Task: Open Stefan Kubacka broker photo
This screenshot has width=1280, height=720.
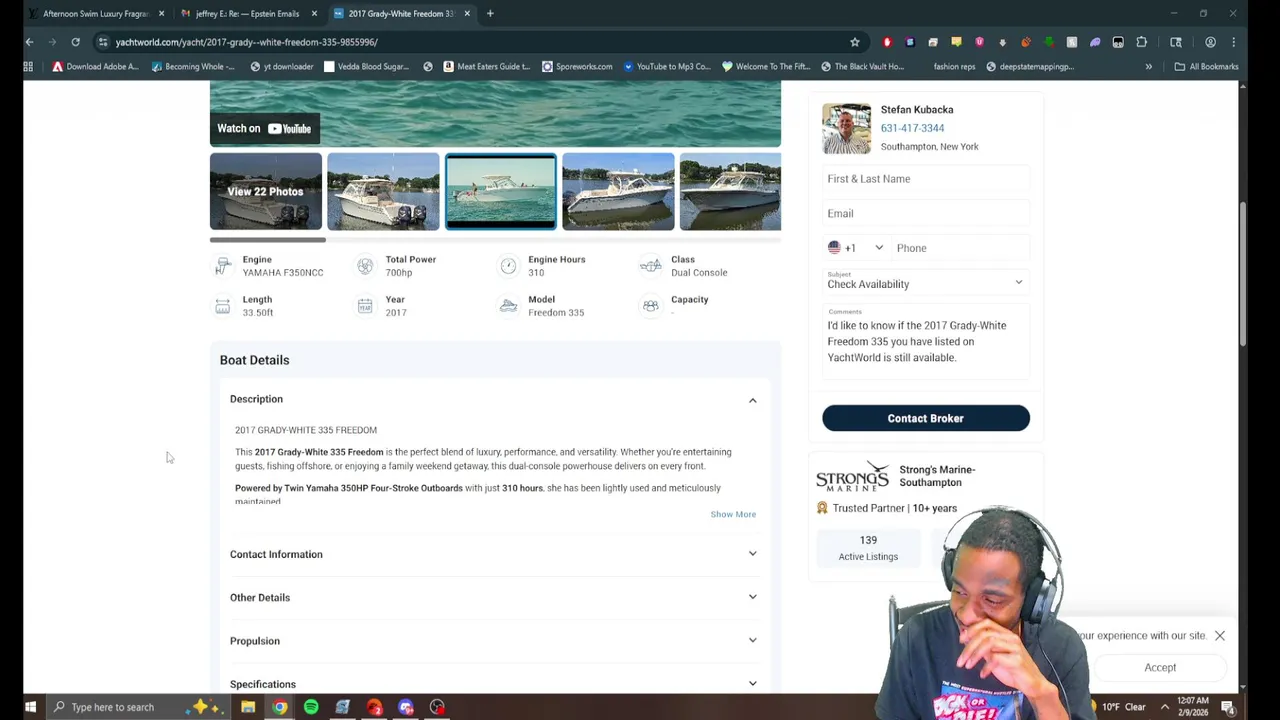Action: click(x=847, y=129)
